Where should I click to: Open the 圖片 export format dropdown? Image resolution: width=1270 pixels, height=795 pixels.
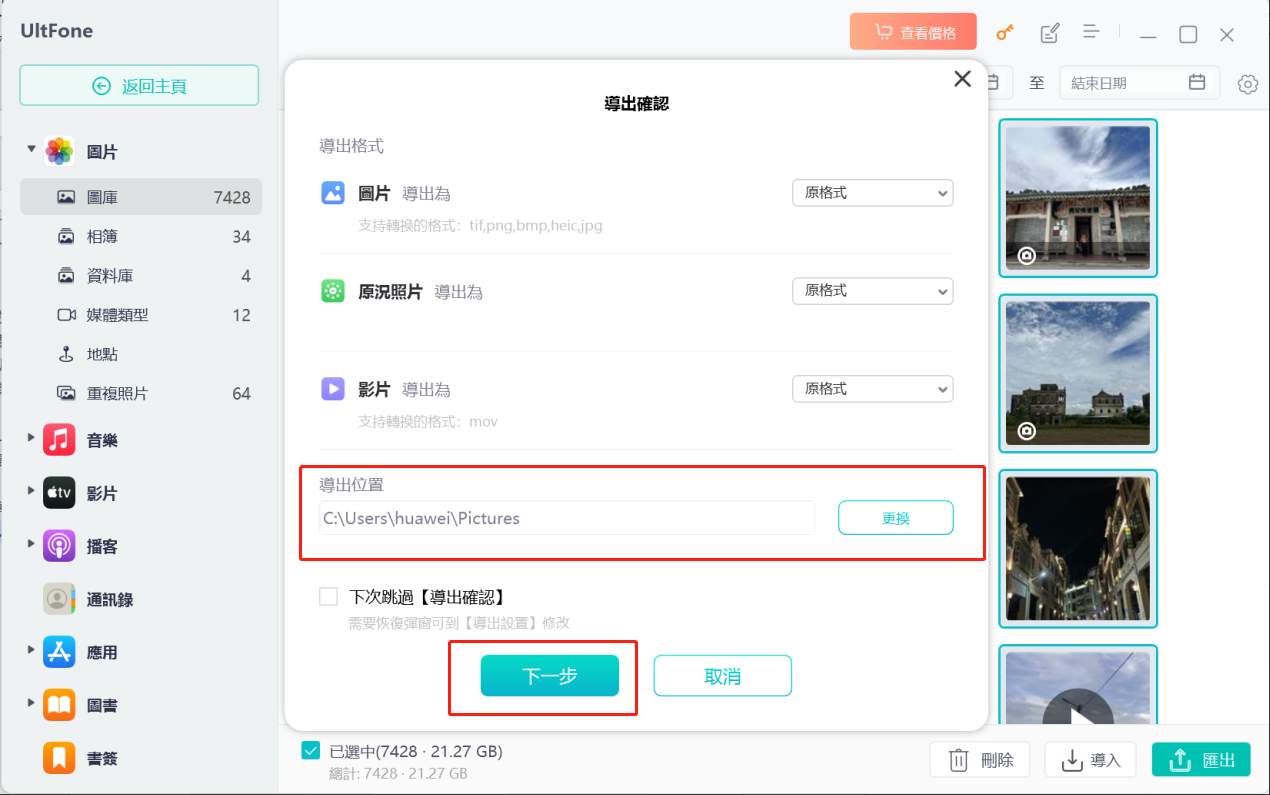click(x=872, y=192)
